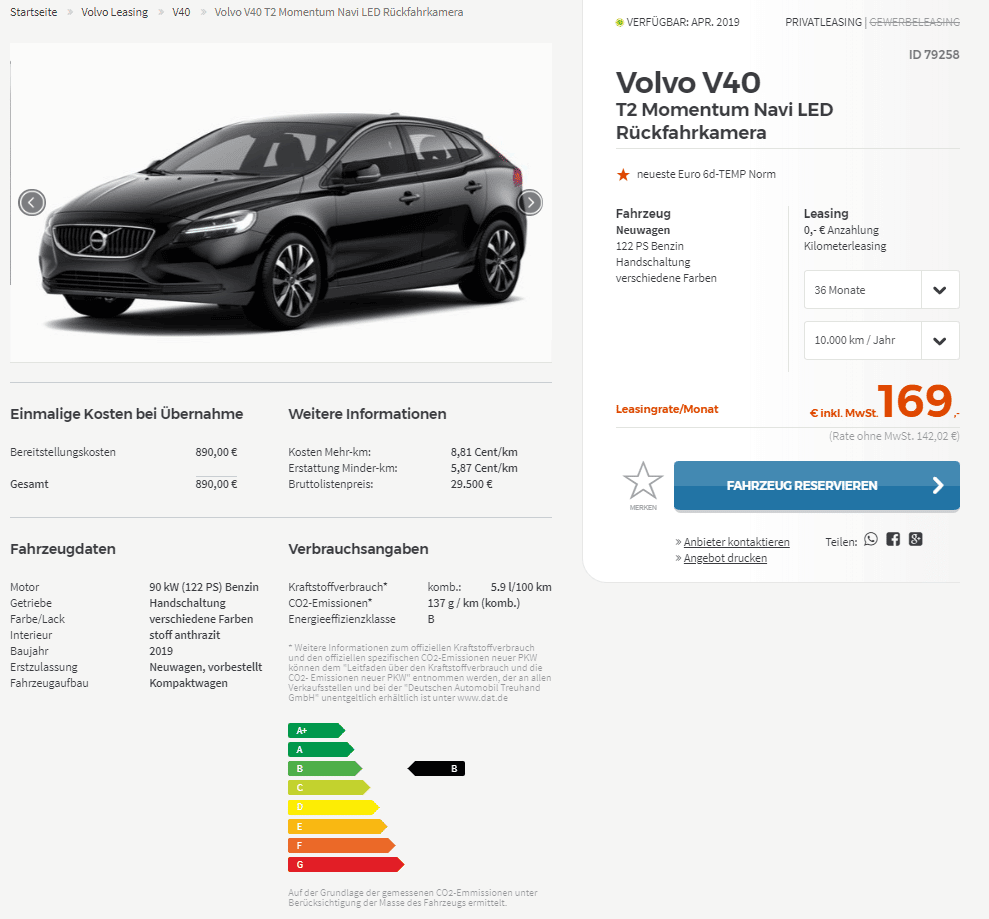The image size is (989, 919).
Task: Open the 10.000 km / Jahr dropdown
Action: (x=881, y=341)
